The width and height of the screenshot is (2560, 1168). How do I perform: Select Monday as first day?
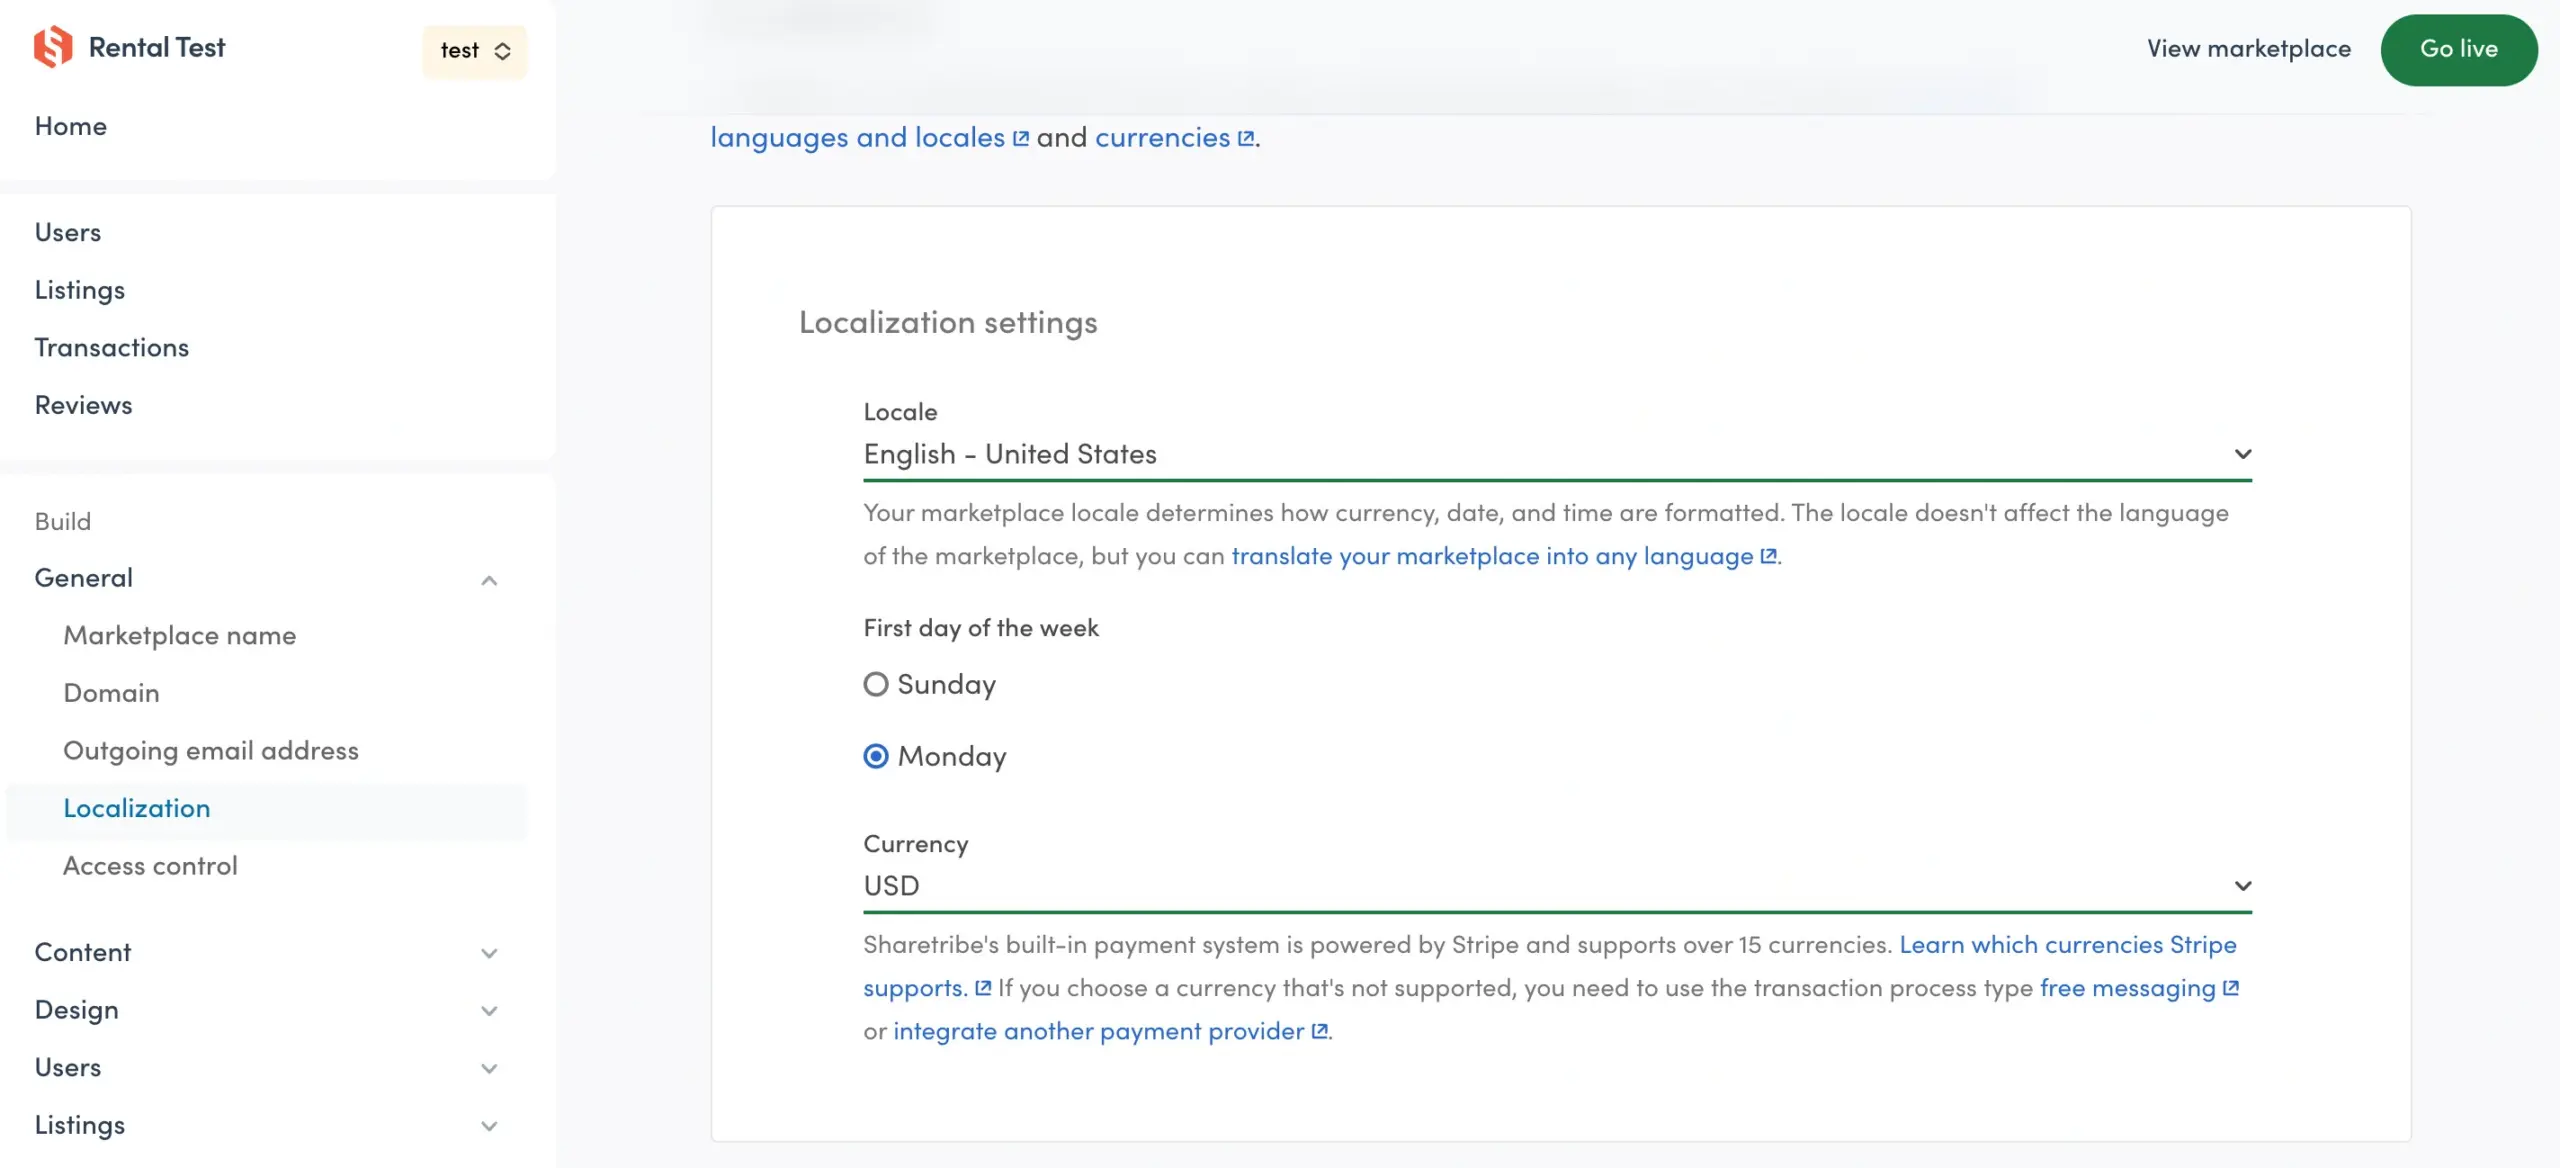(x=876, y=756)
